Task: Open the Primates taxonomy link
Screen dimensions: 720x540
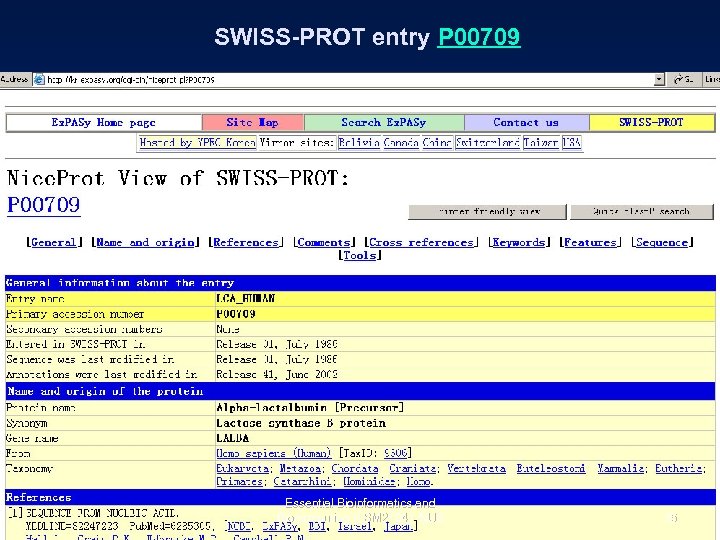Action: pos(239,482)
